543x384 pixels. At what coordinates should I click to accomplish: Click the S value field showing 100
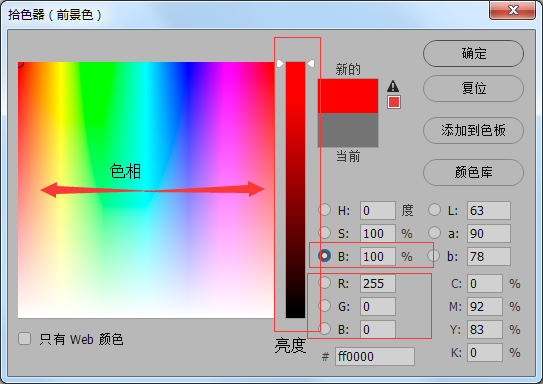[377, 233]
